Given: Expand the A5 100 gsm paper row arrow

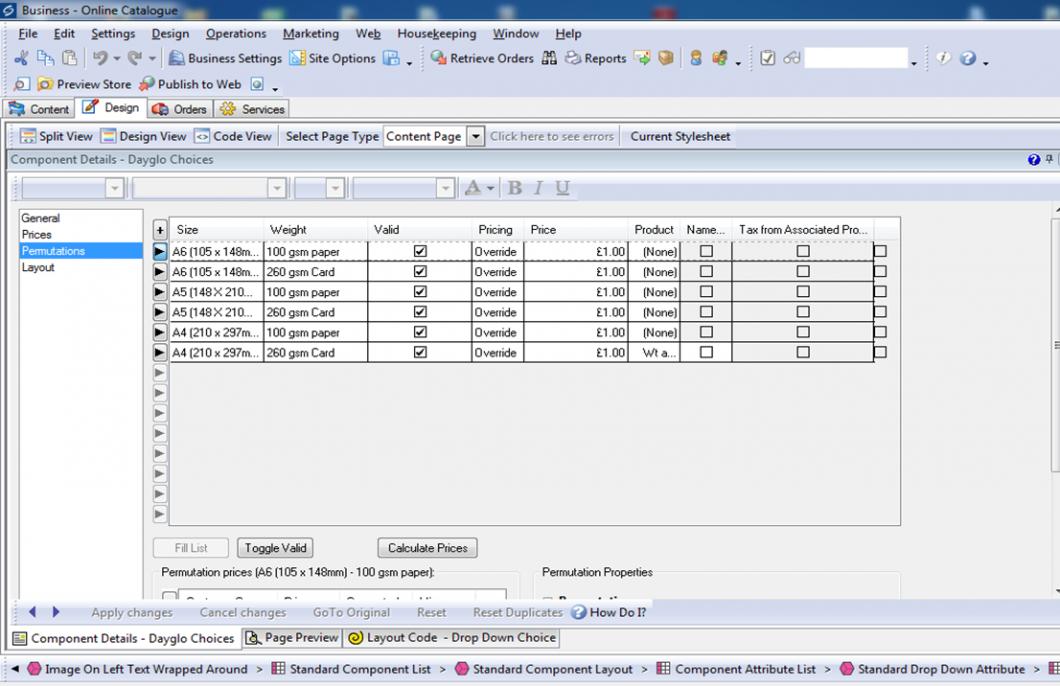Looking at the screenshot, I should click(160, 293).
